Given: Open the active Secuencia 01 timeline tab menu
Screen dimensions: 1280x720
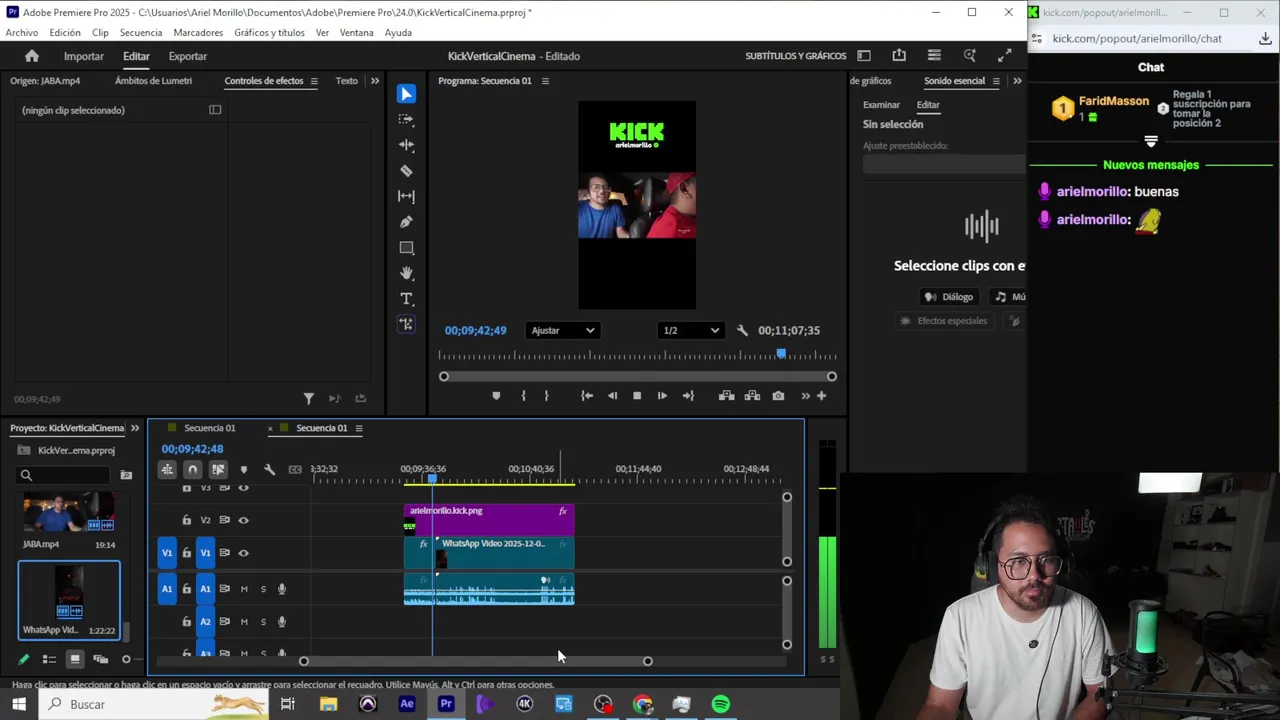Looking at the screenshot, I should coord(359,428).
